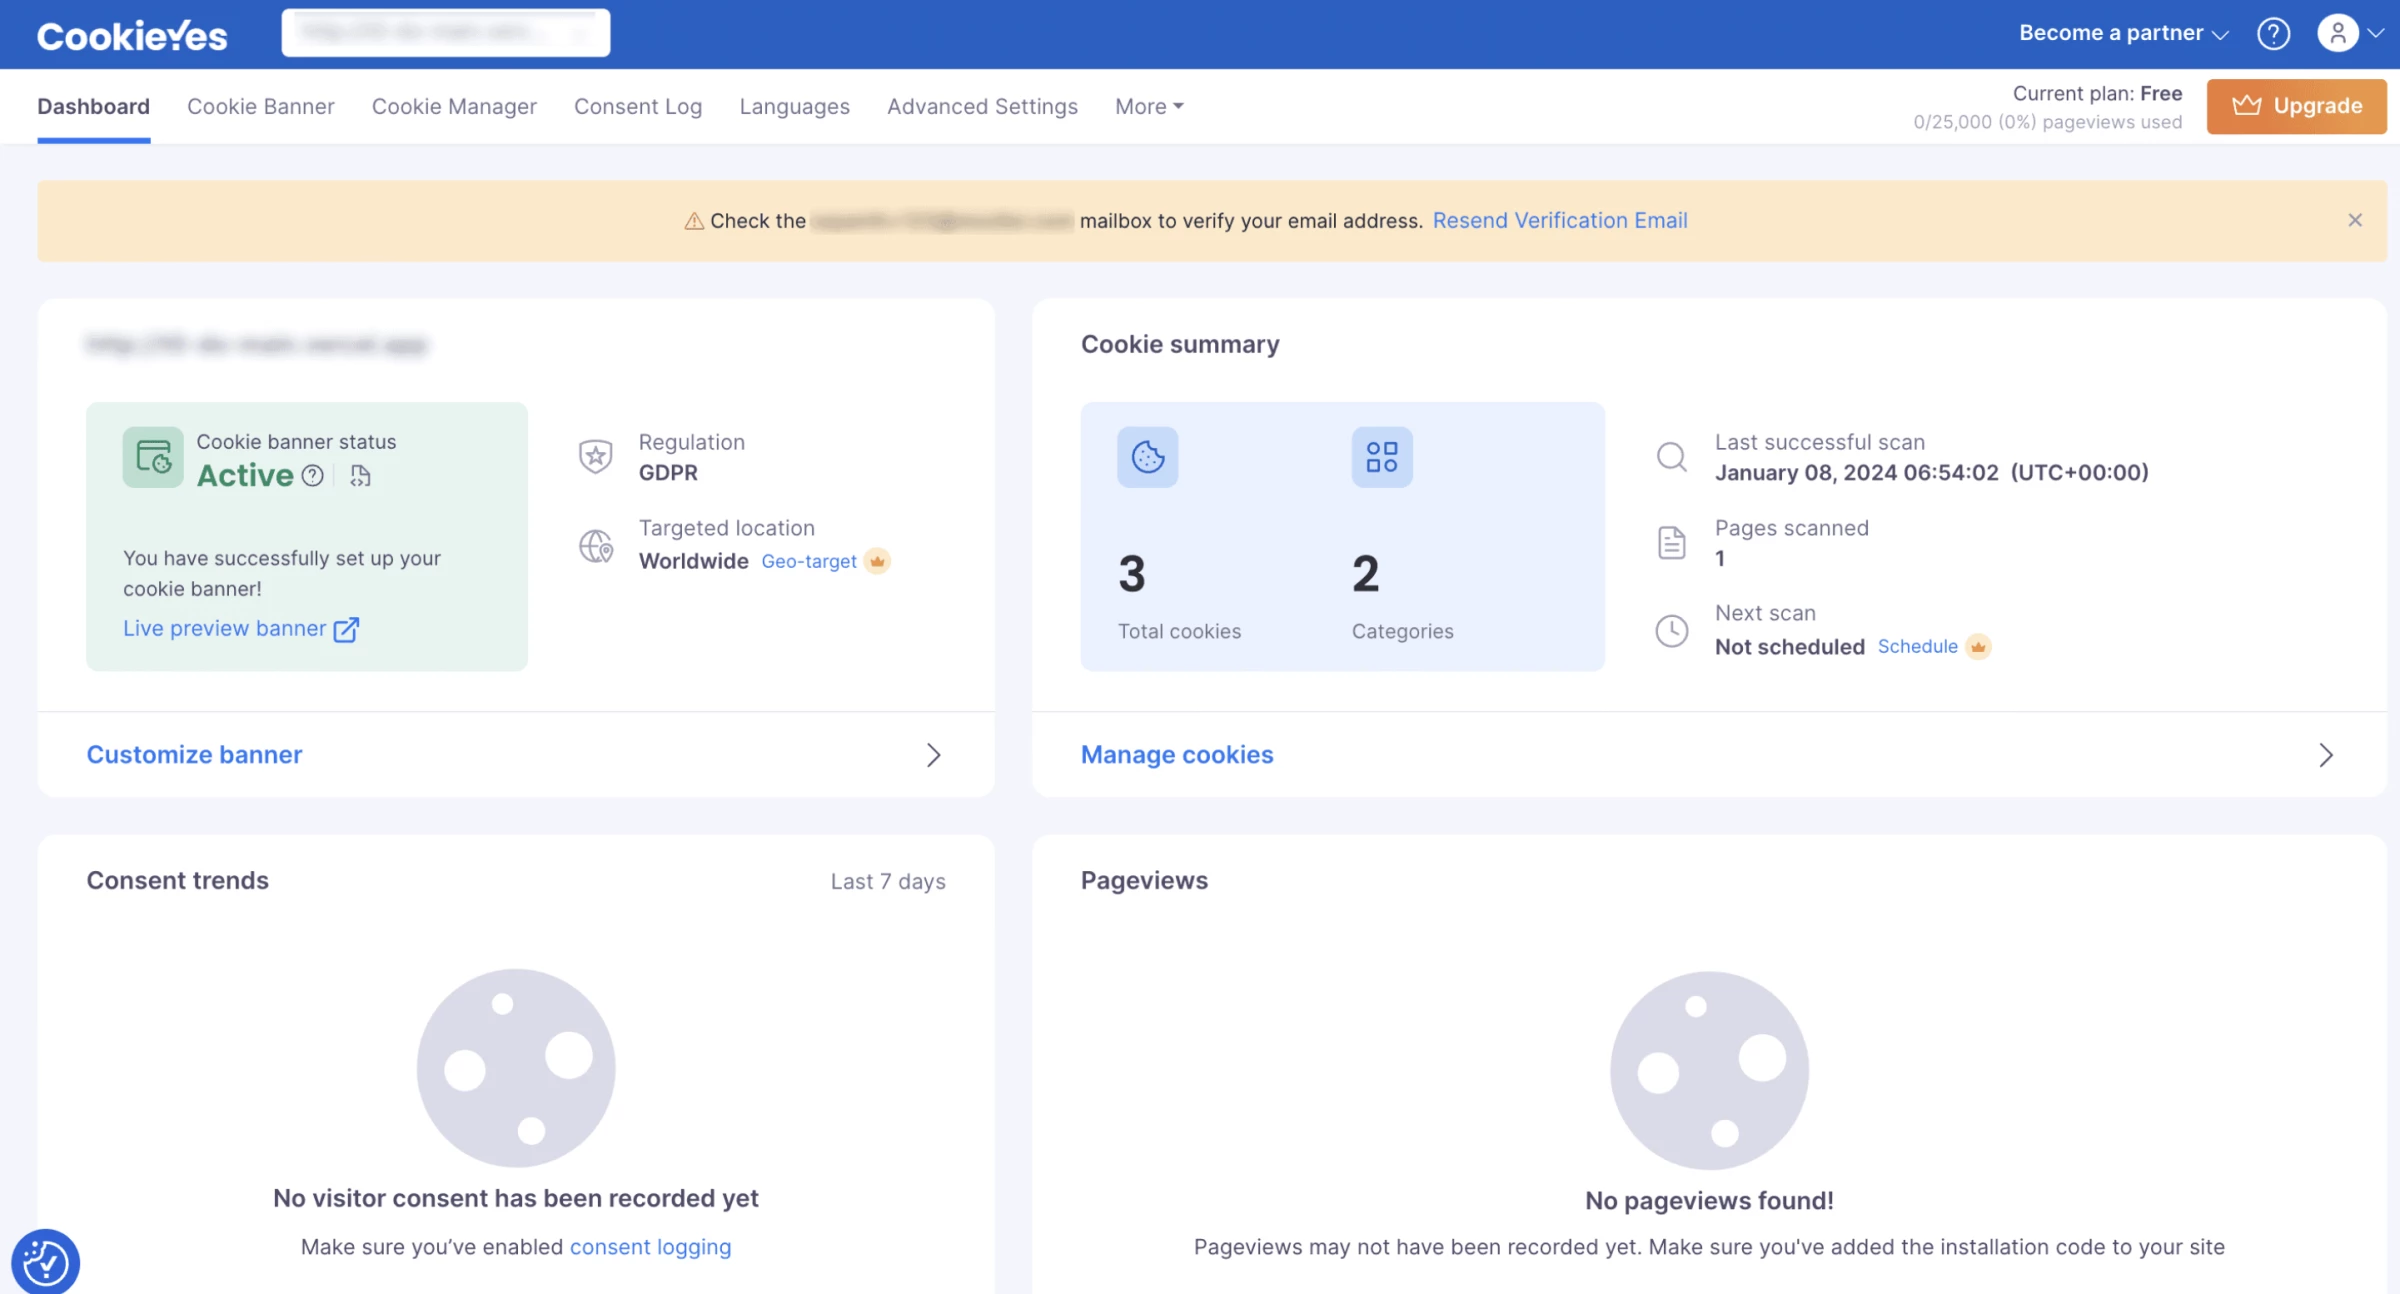
Task: Open the cookie consent widget in corner
Action: click(45, 1262)
